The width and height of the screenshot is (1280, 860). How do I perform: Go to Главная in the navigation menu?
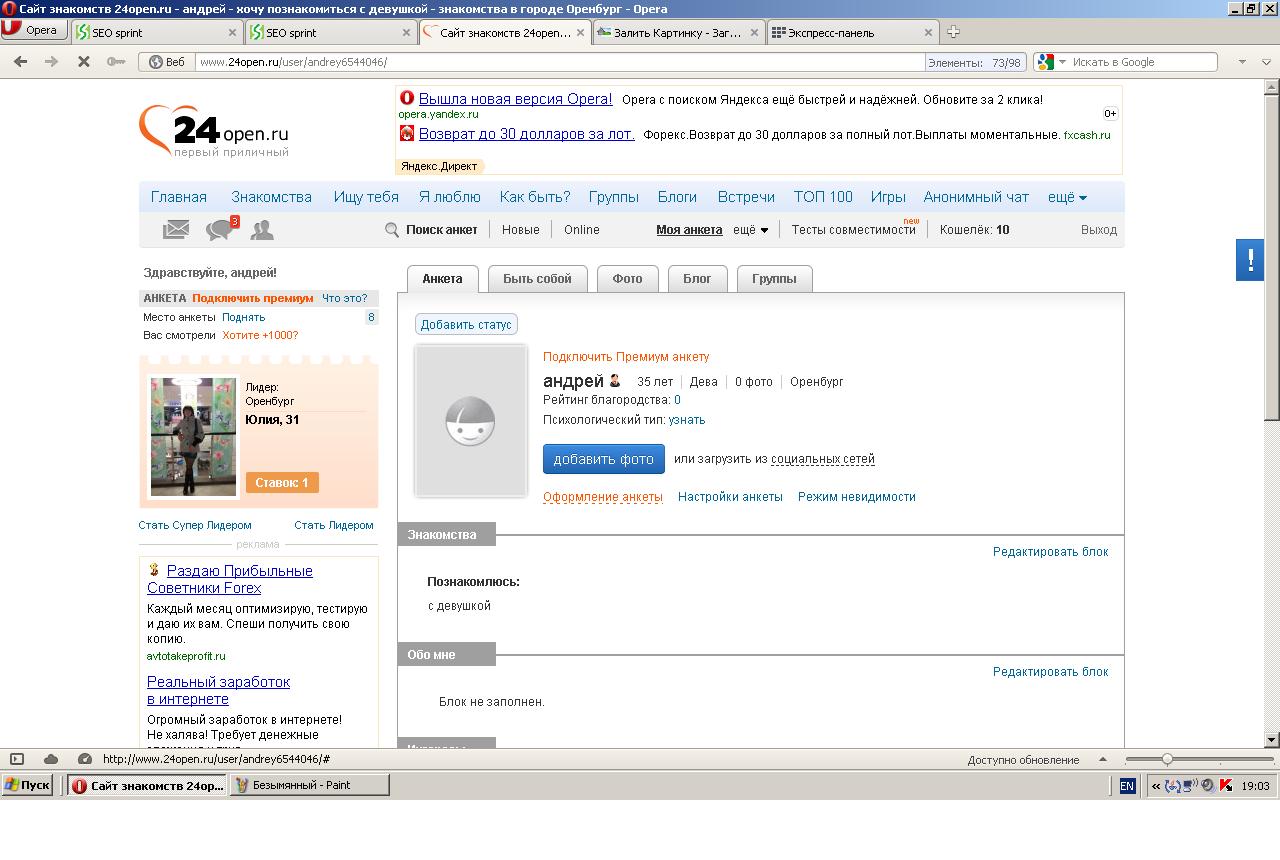tap(179, 197)
